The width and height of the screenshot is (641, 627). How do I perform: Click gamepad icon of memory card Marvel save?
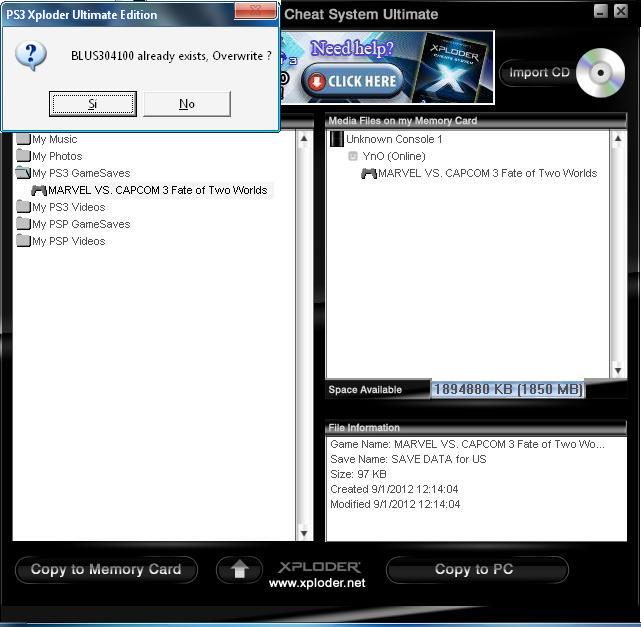[x=369, y=174]
